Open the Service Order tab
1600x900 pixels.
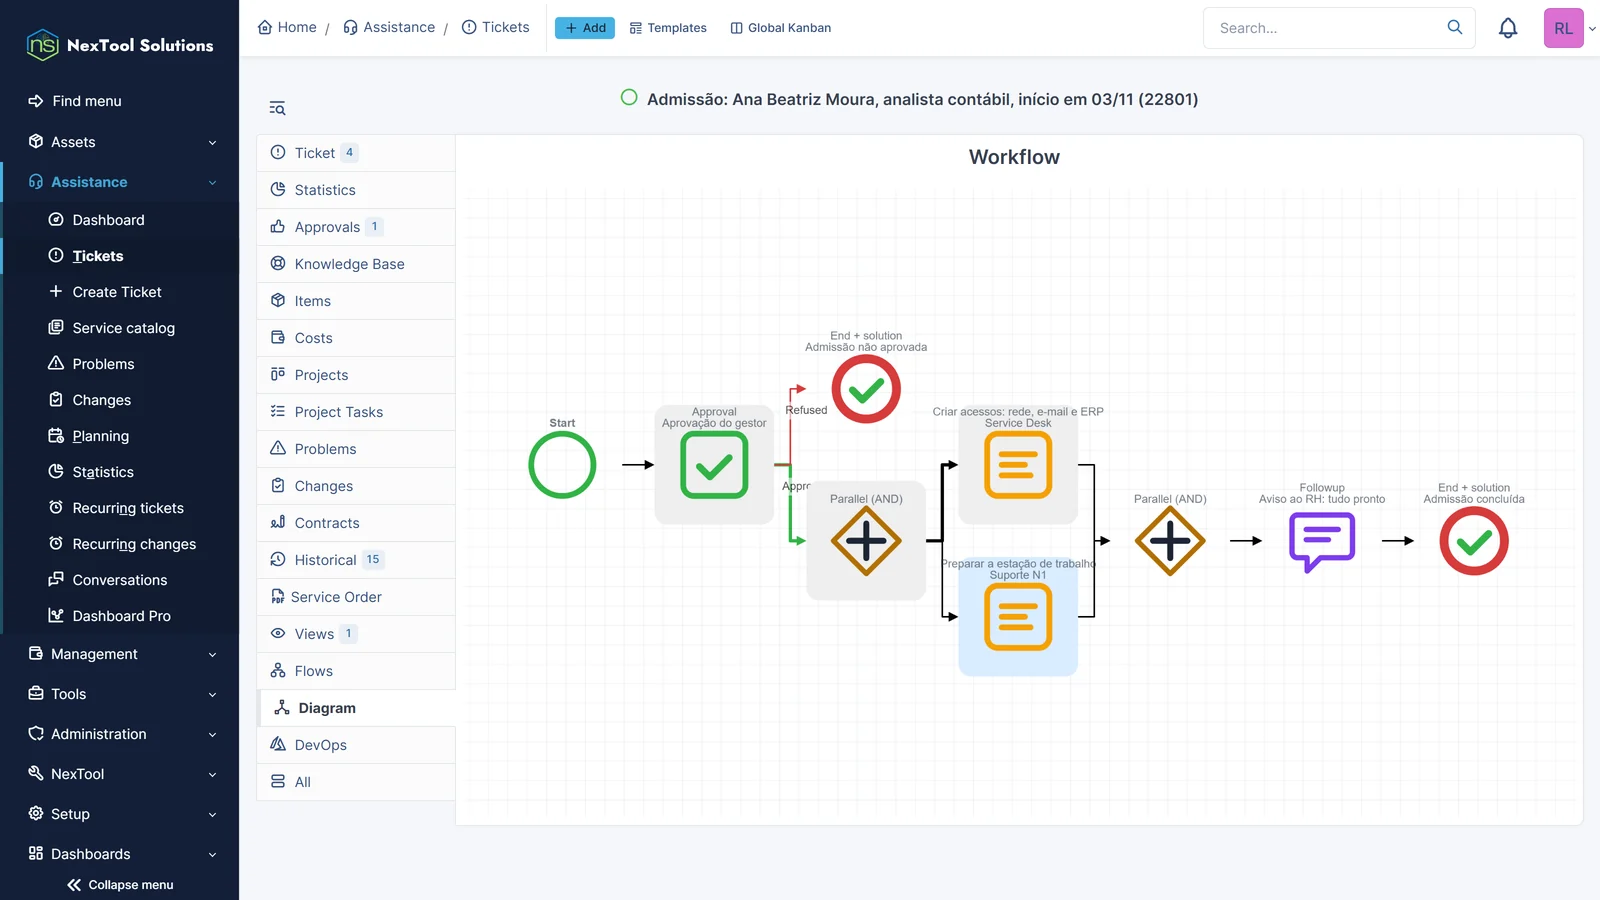[356, 597]
